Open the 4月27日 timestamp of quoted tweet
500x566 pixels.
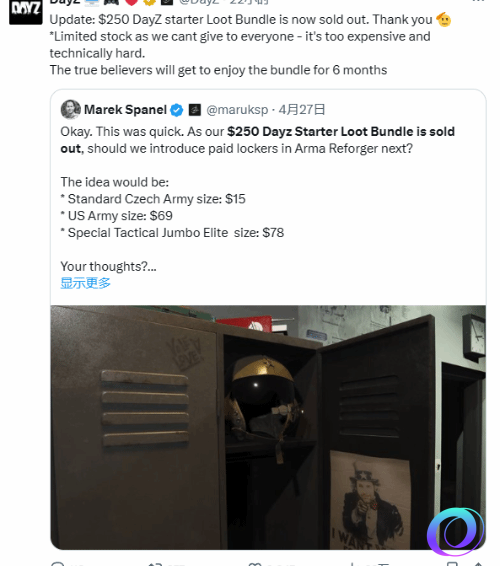(302, 110)
